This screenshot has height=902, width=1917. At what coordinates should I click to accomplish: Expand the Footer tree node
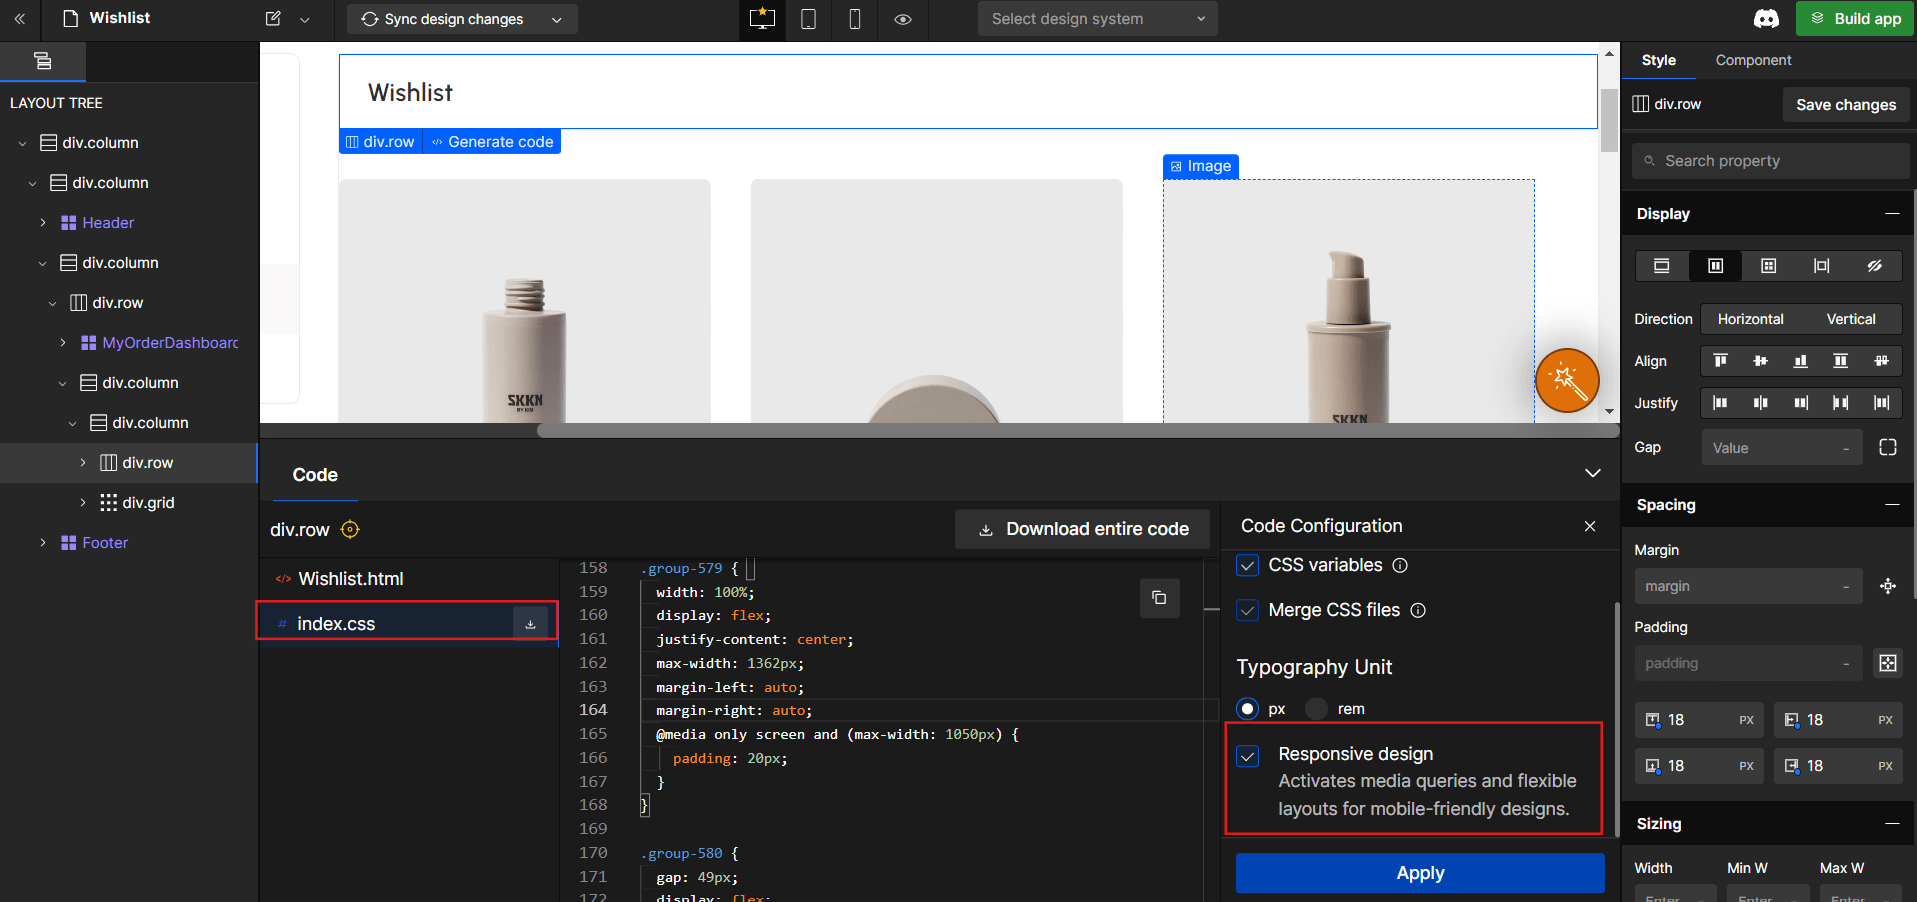(x=43, y=543)
